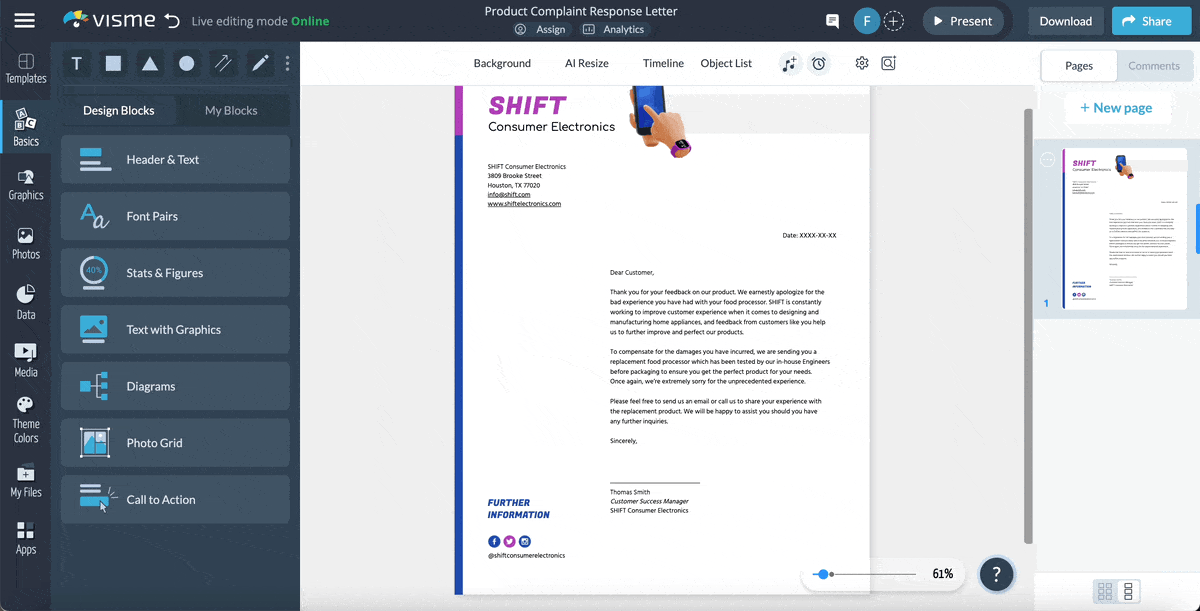Switch to the Comments tab
The height and width of the screenshot is (611, 1200).
tap(1154, 65)
